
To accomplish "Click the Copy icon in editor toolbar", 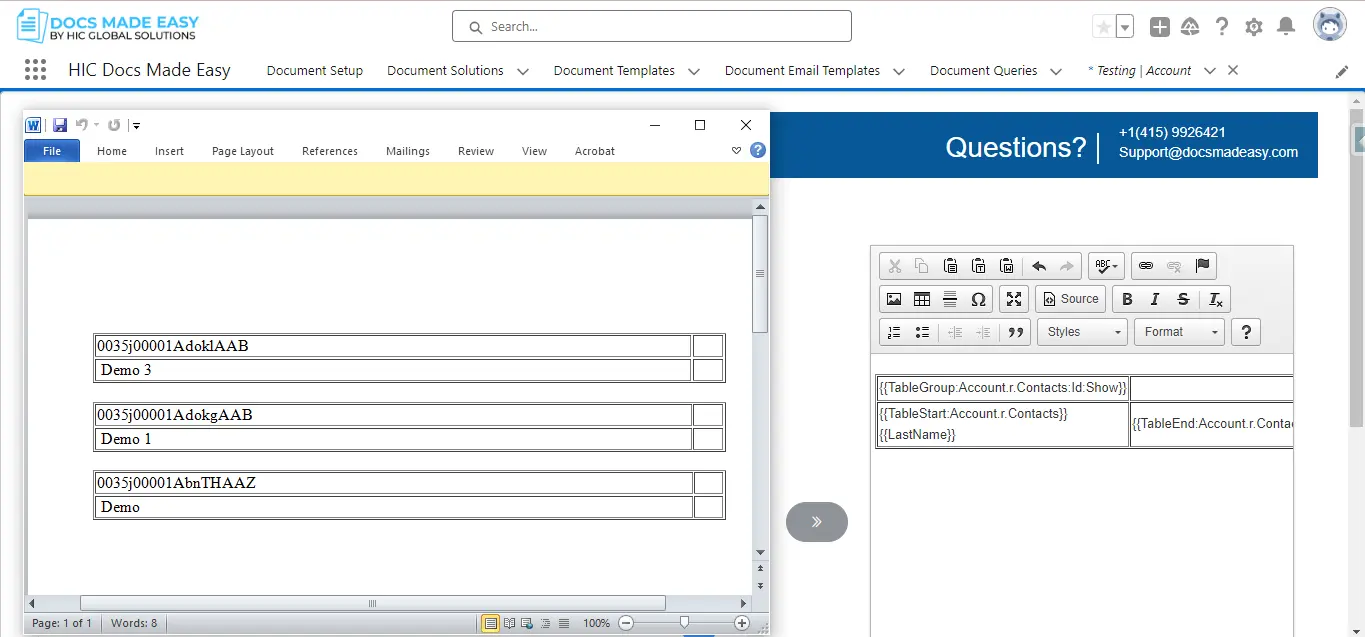I will [x=922, y=266].
